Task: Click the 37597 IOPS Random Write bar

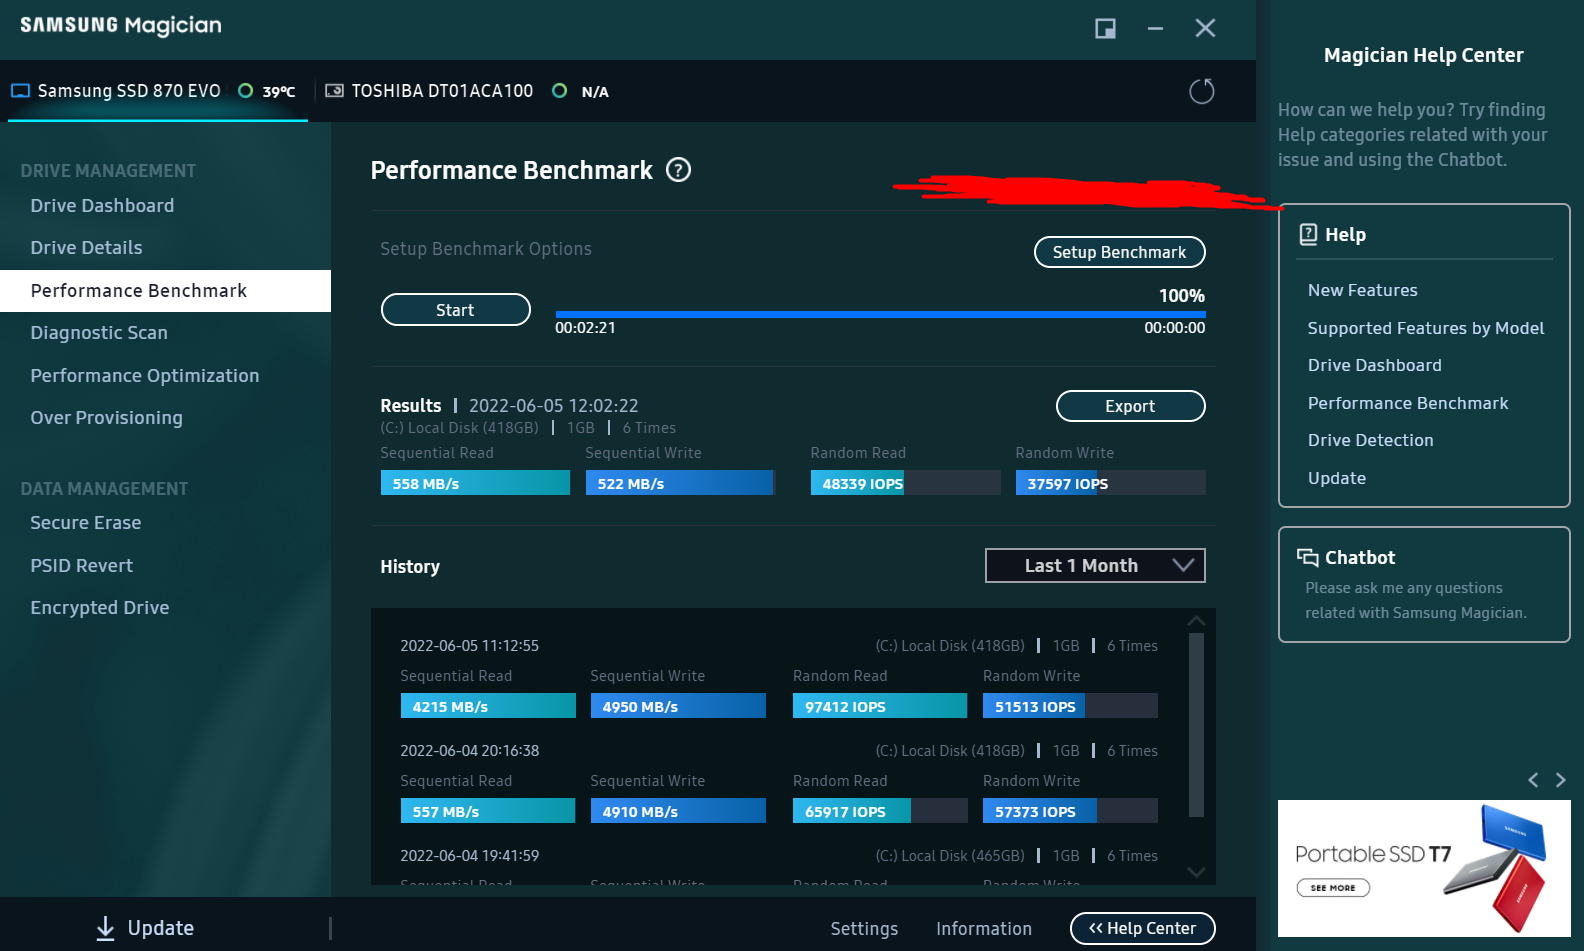Action: point(1110,483)
